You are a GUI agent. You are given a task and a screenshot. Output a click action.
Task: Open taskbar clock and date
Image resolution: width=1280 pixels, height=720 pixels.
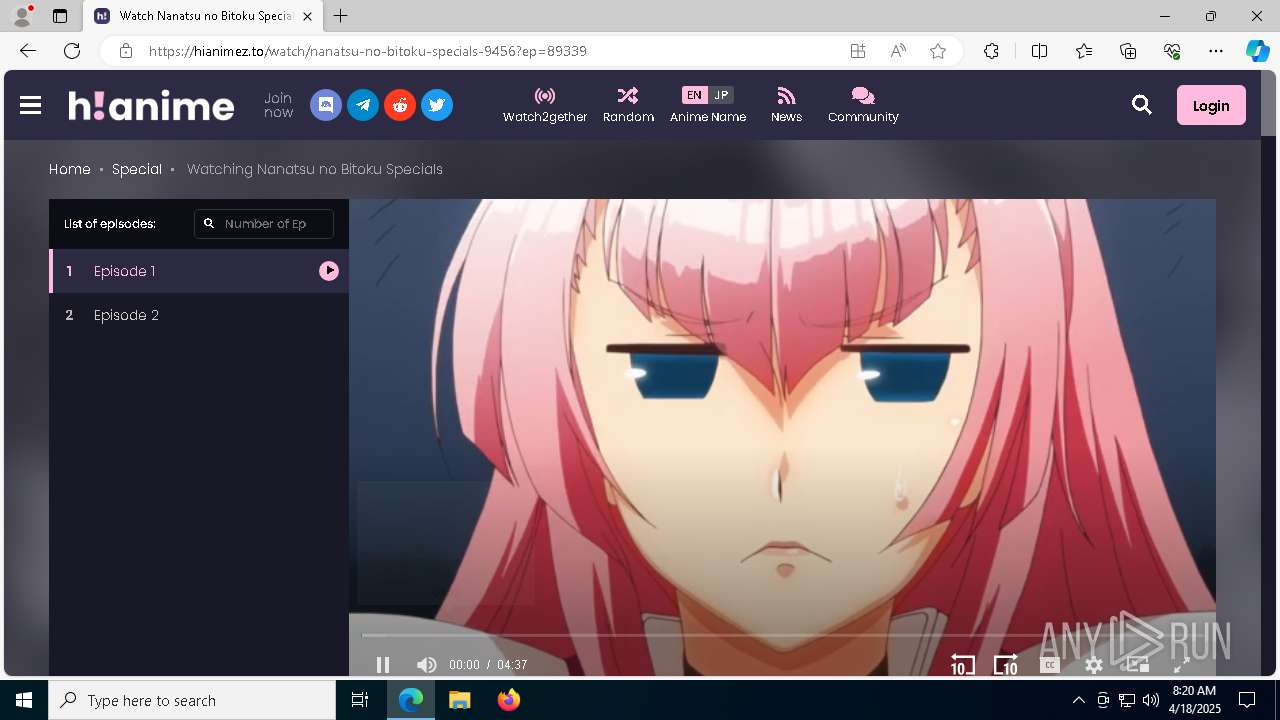click(x=1194, y=700)
